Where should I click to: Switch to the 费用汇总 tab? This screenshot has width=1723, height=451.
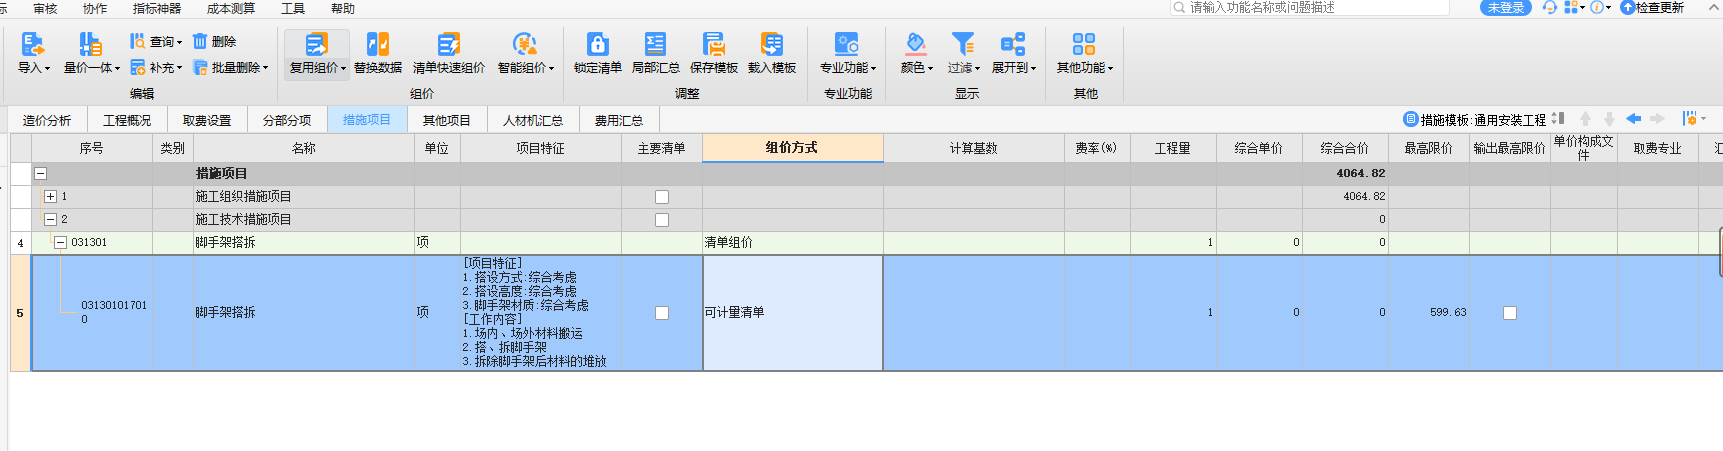tap(619, 120)
